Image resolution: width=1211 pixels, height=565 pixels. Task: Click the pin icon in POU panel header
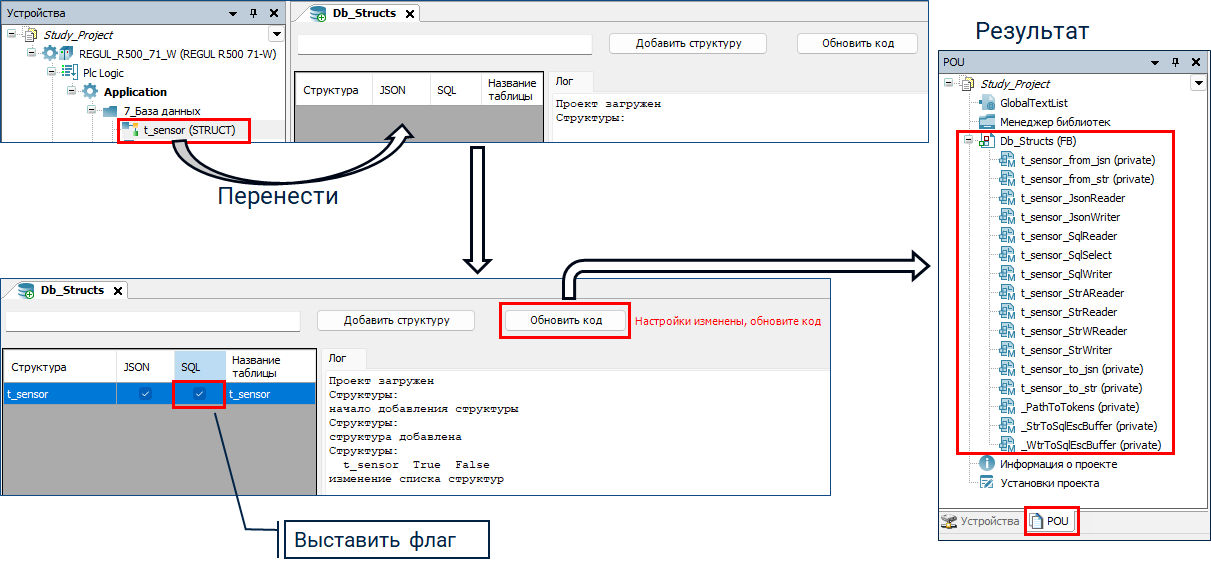click(1176, 62)
